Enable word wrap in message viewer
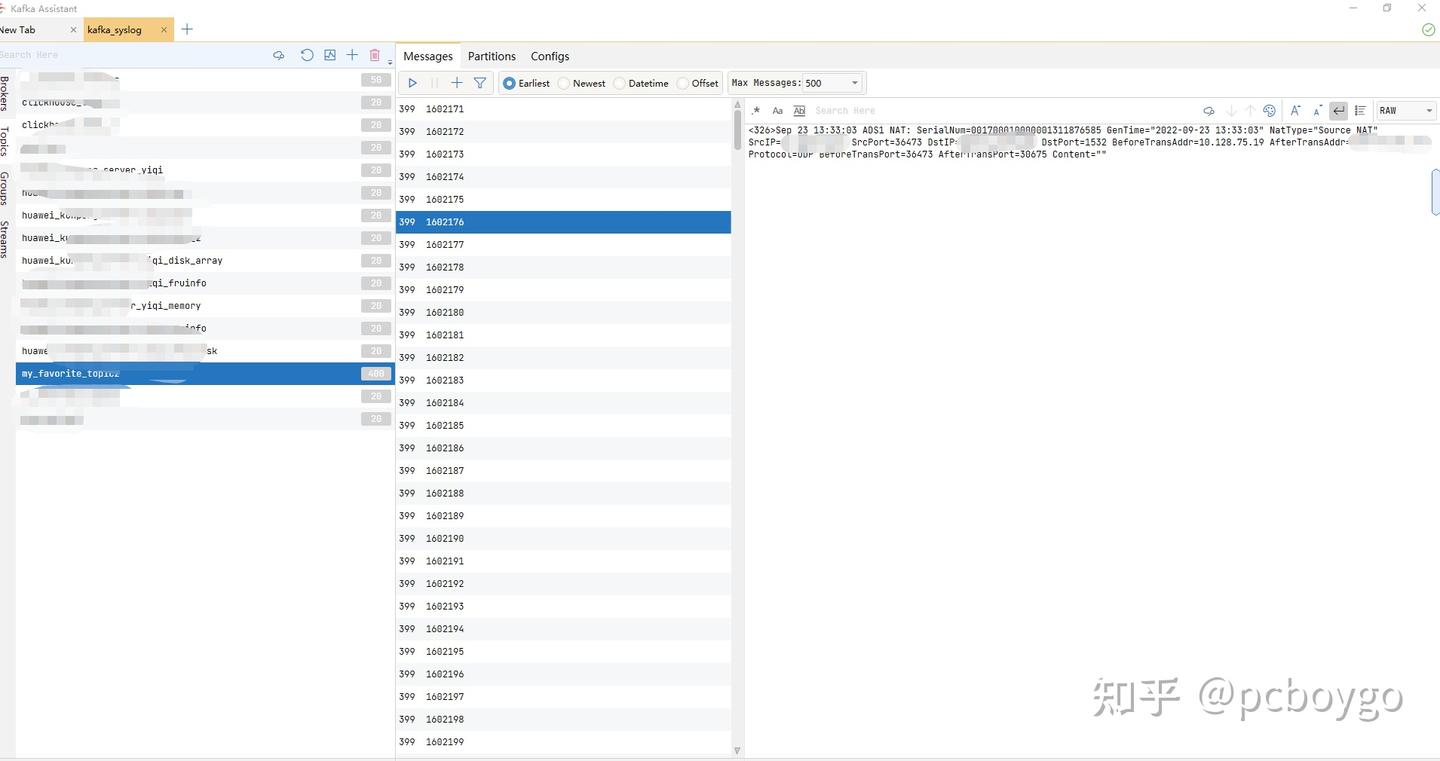Image resolution: width=1440 pixels, height=761 pixels. [x=1339, y=110]
